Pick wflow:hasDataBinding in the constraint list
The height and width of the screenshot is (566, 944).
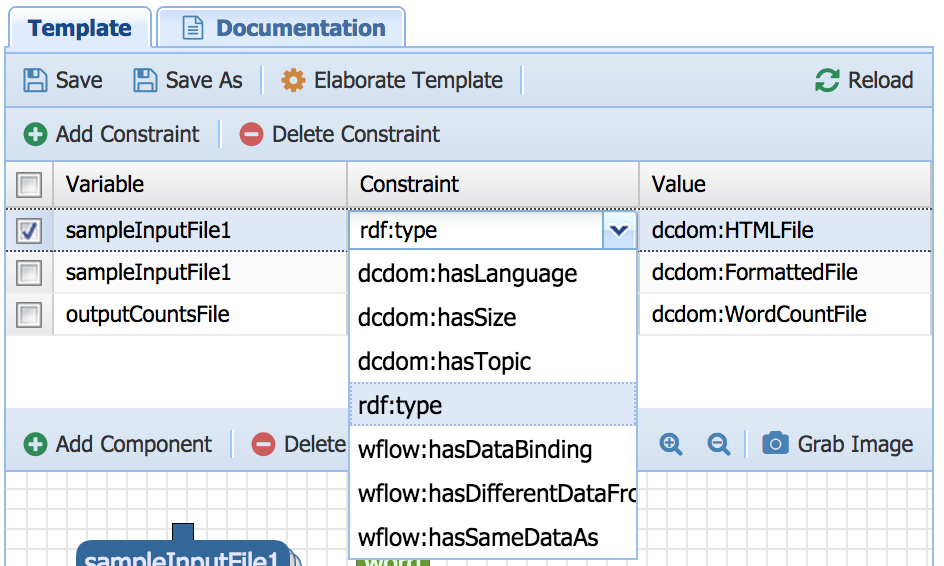point(475,450)
